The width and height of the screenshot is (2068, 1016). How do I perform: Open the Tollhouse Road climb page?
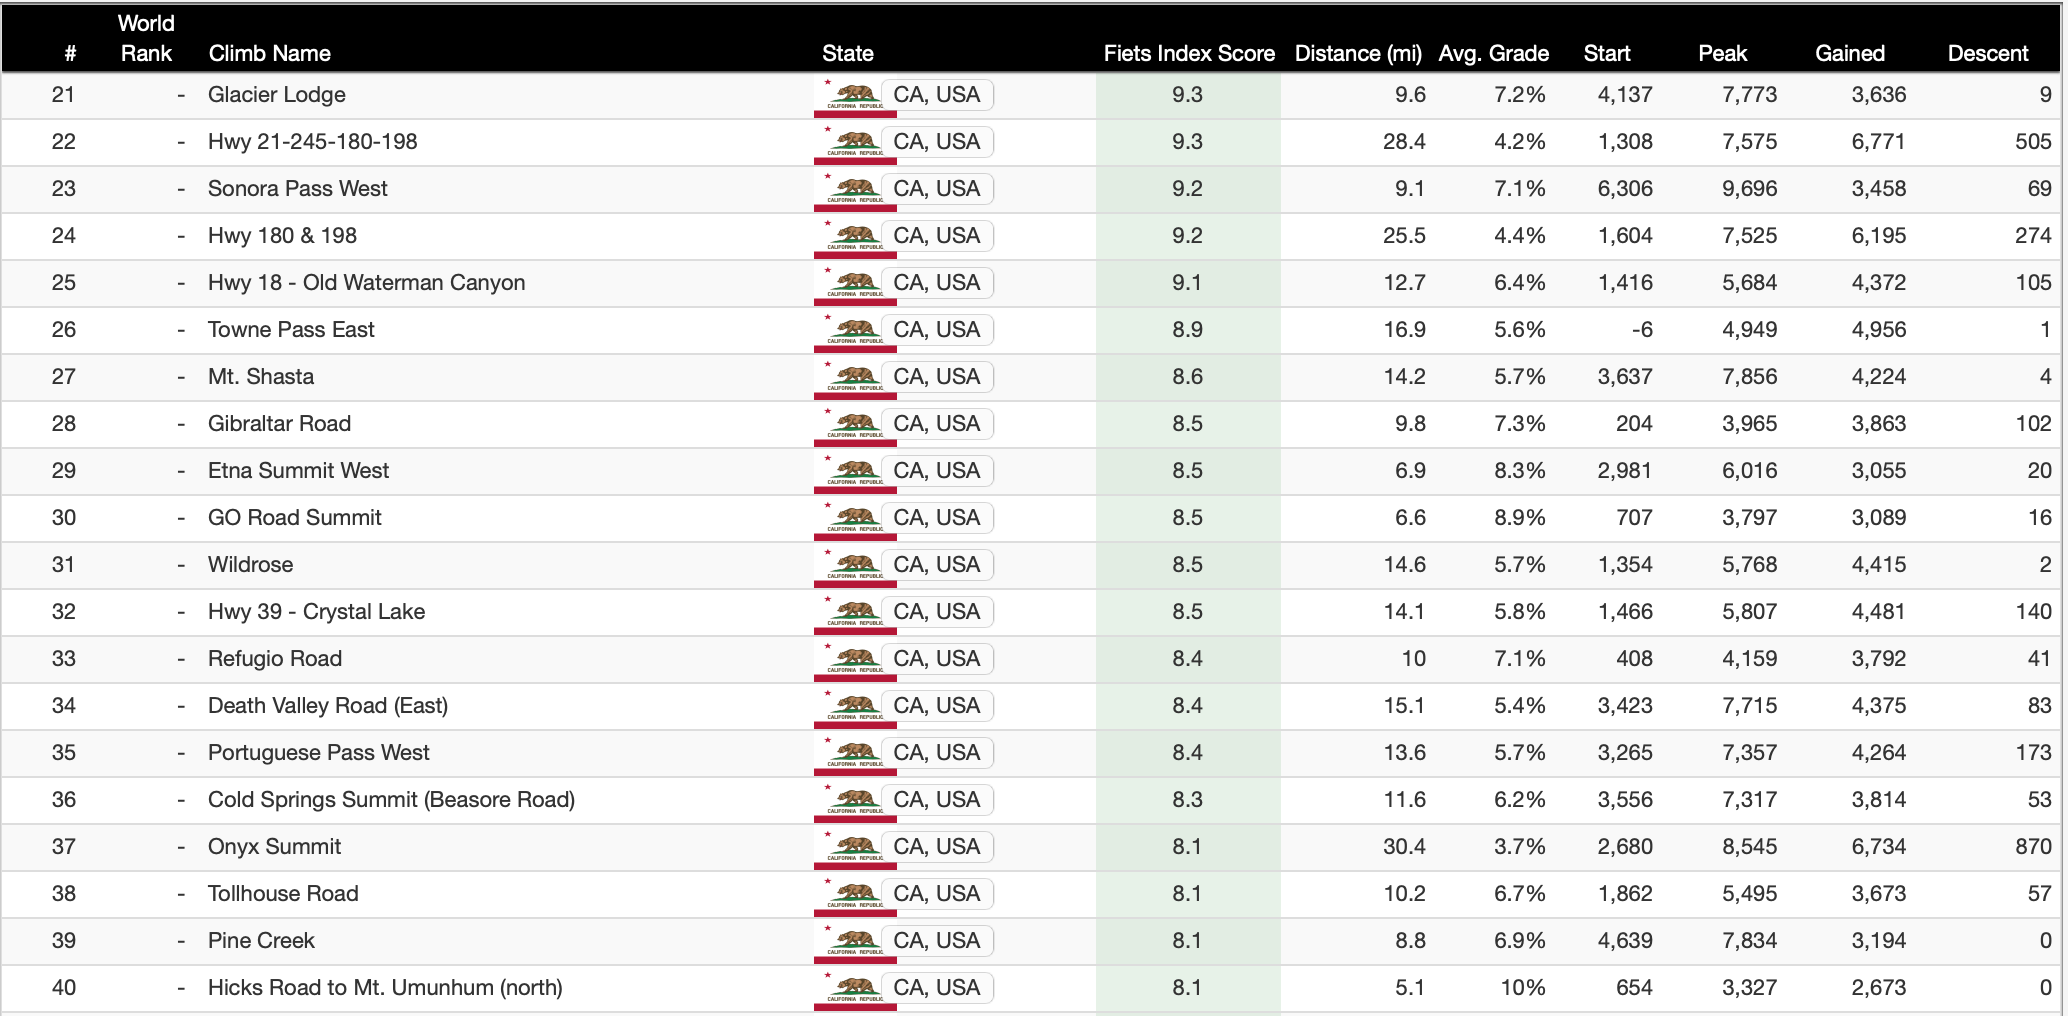(283, 894)
